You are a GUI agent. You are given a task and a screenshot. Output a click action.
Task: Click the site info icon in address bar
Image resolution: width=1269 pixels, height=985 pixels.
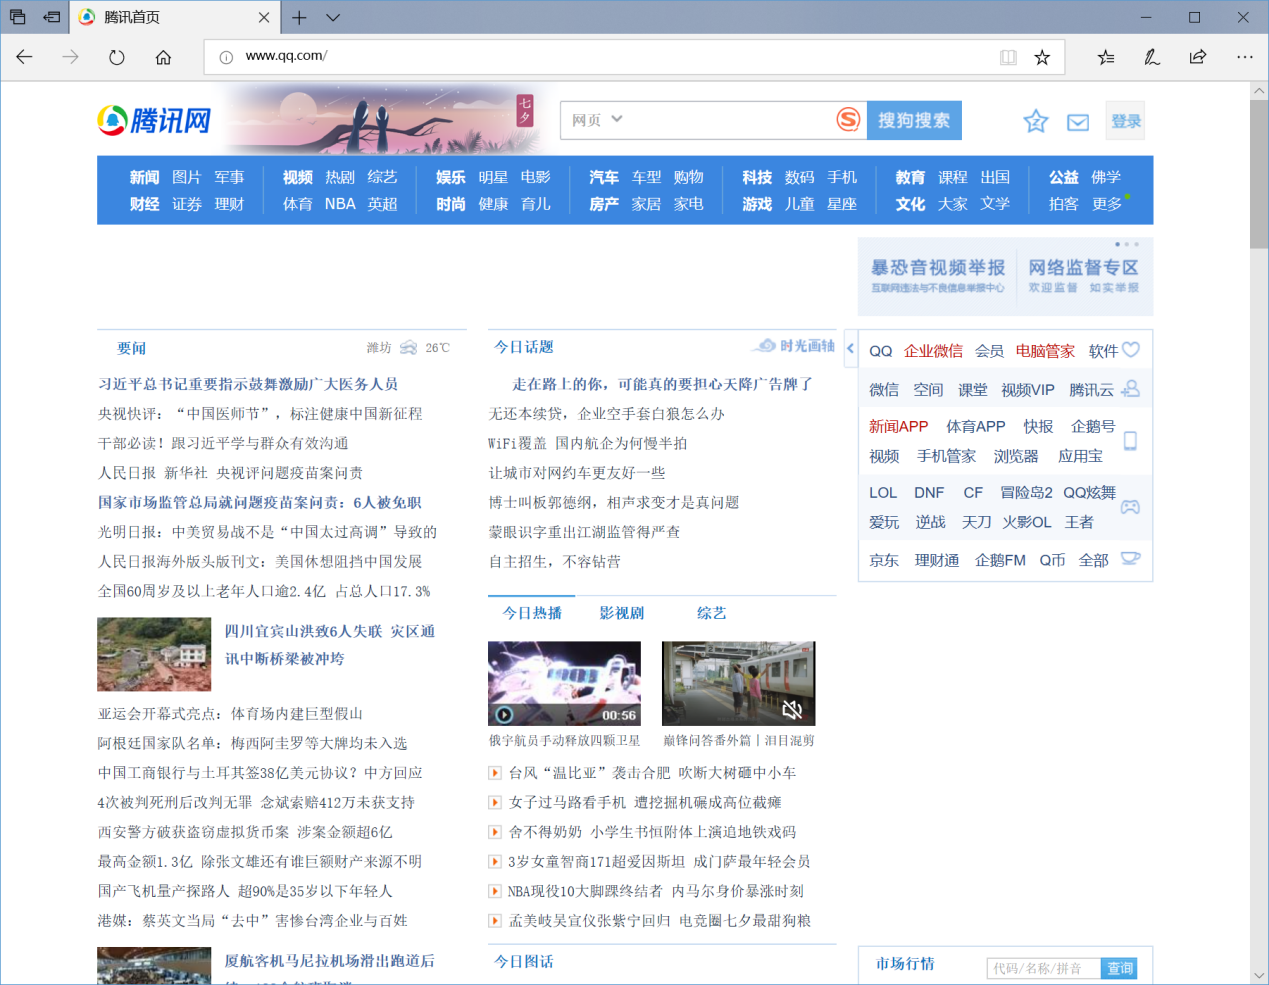tap(227, 57)
